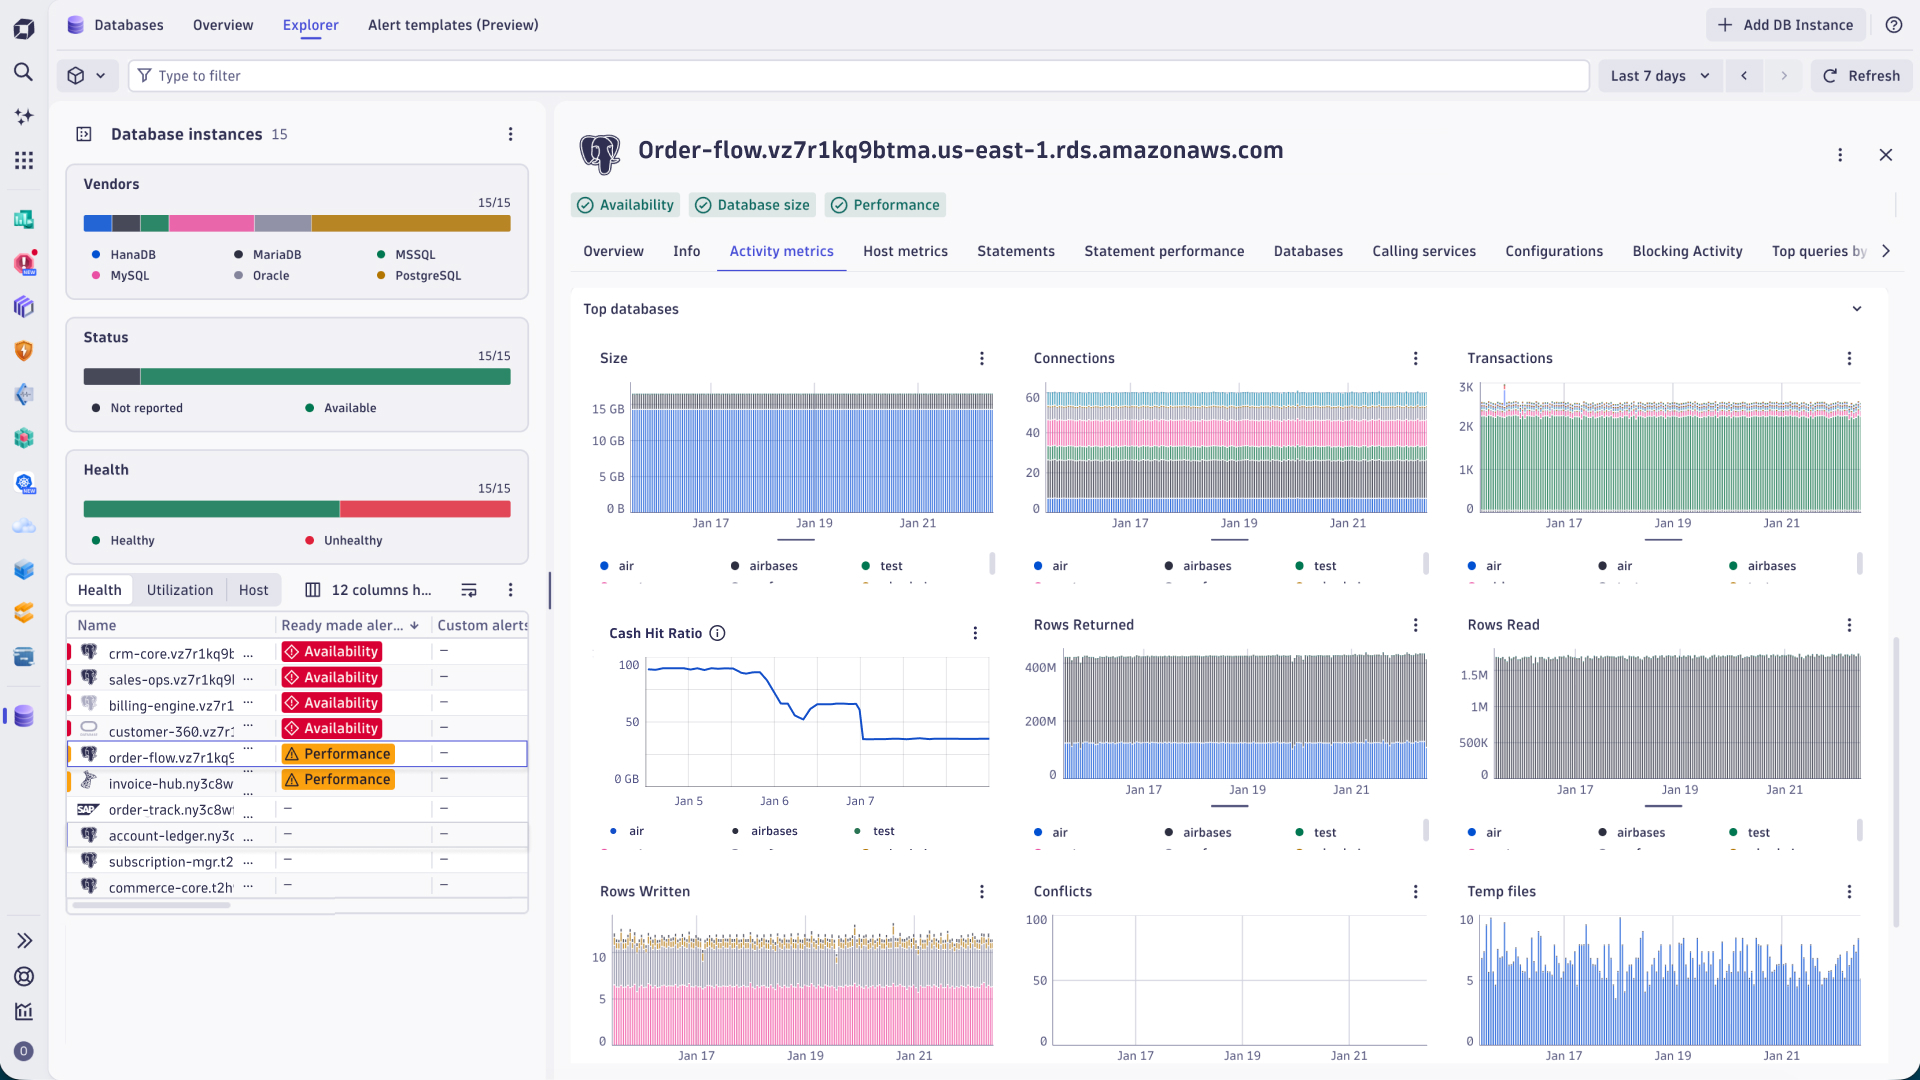Click the pink MySQL segment in the Vendors bar
This screenshot has width=1920, height=1080.
[x=210, y=223]
